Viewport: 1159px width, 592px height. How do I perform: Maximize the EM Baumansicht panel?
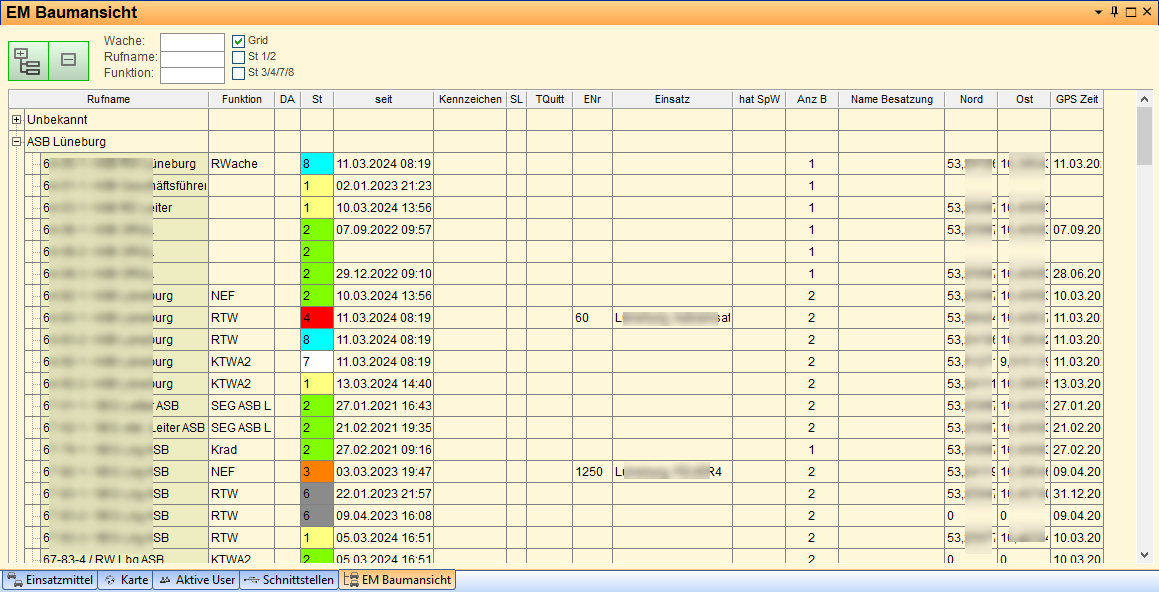point(1131,12)
